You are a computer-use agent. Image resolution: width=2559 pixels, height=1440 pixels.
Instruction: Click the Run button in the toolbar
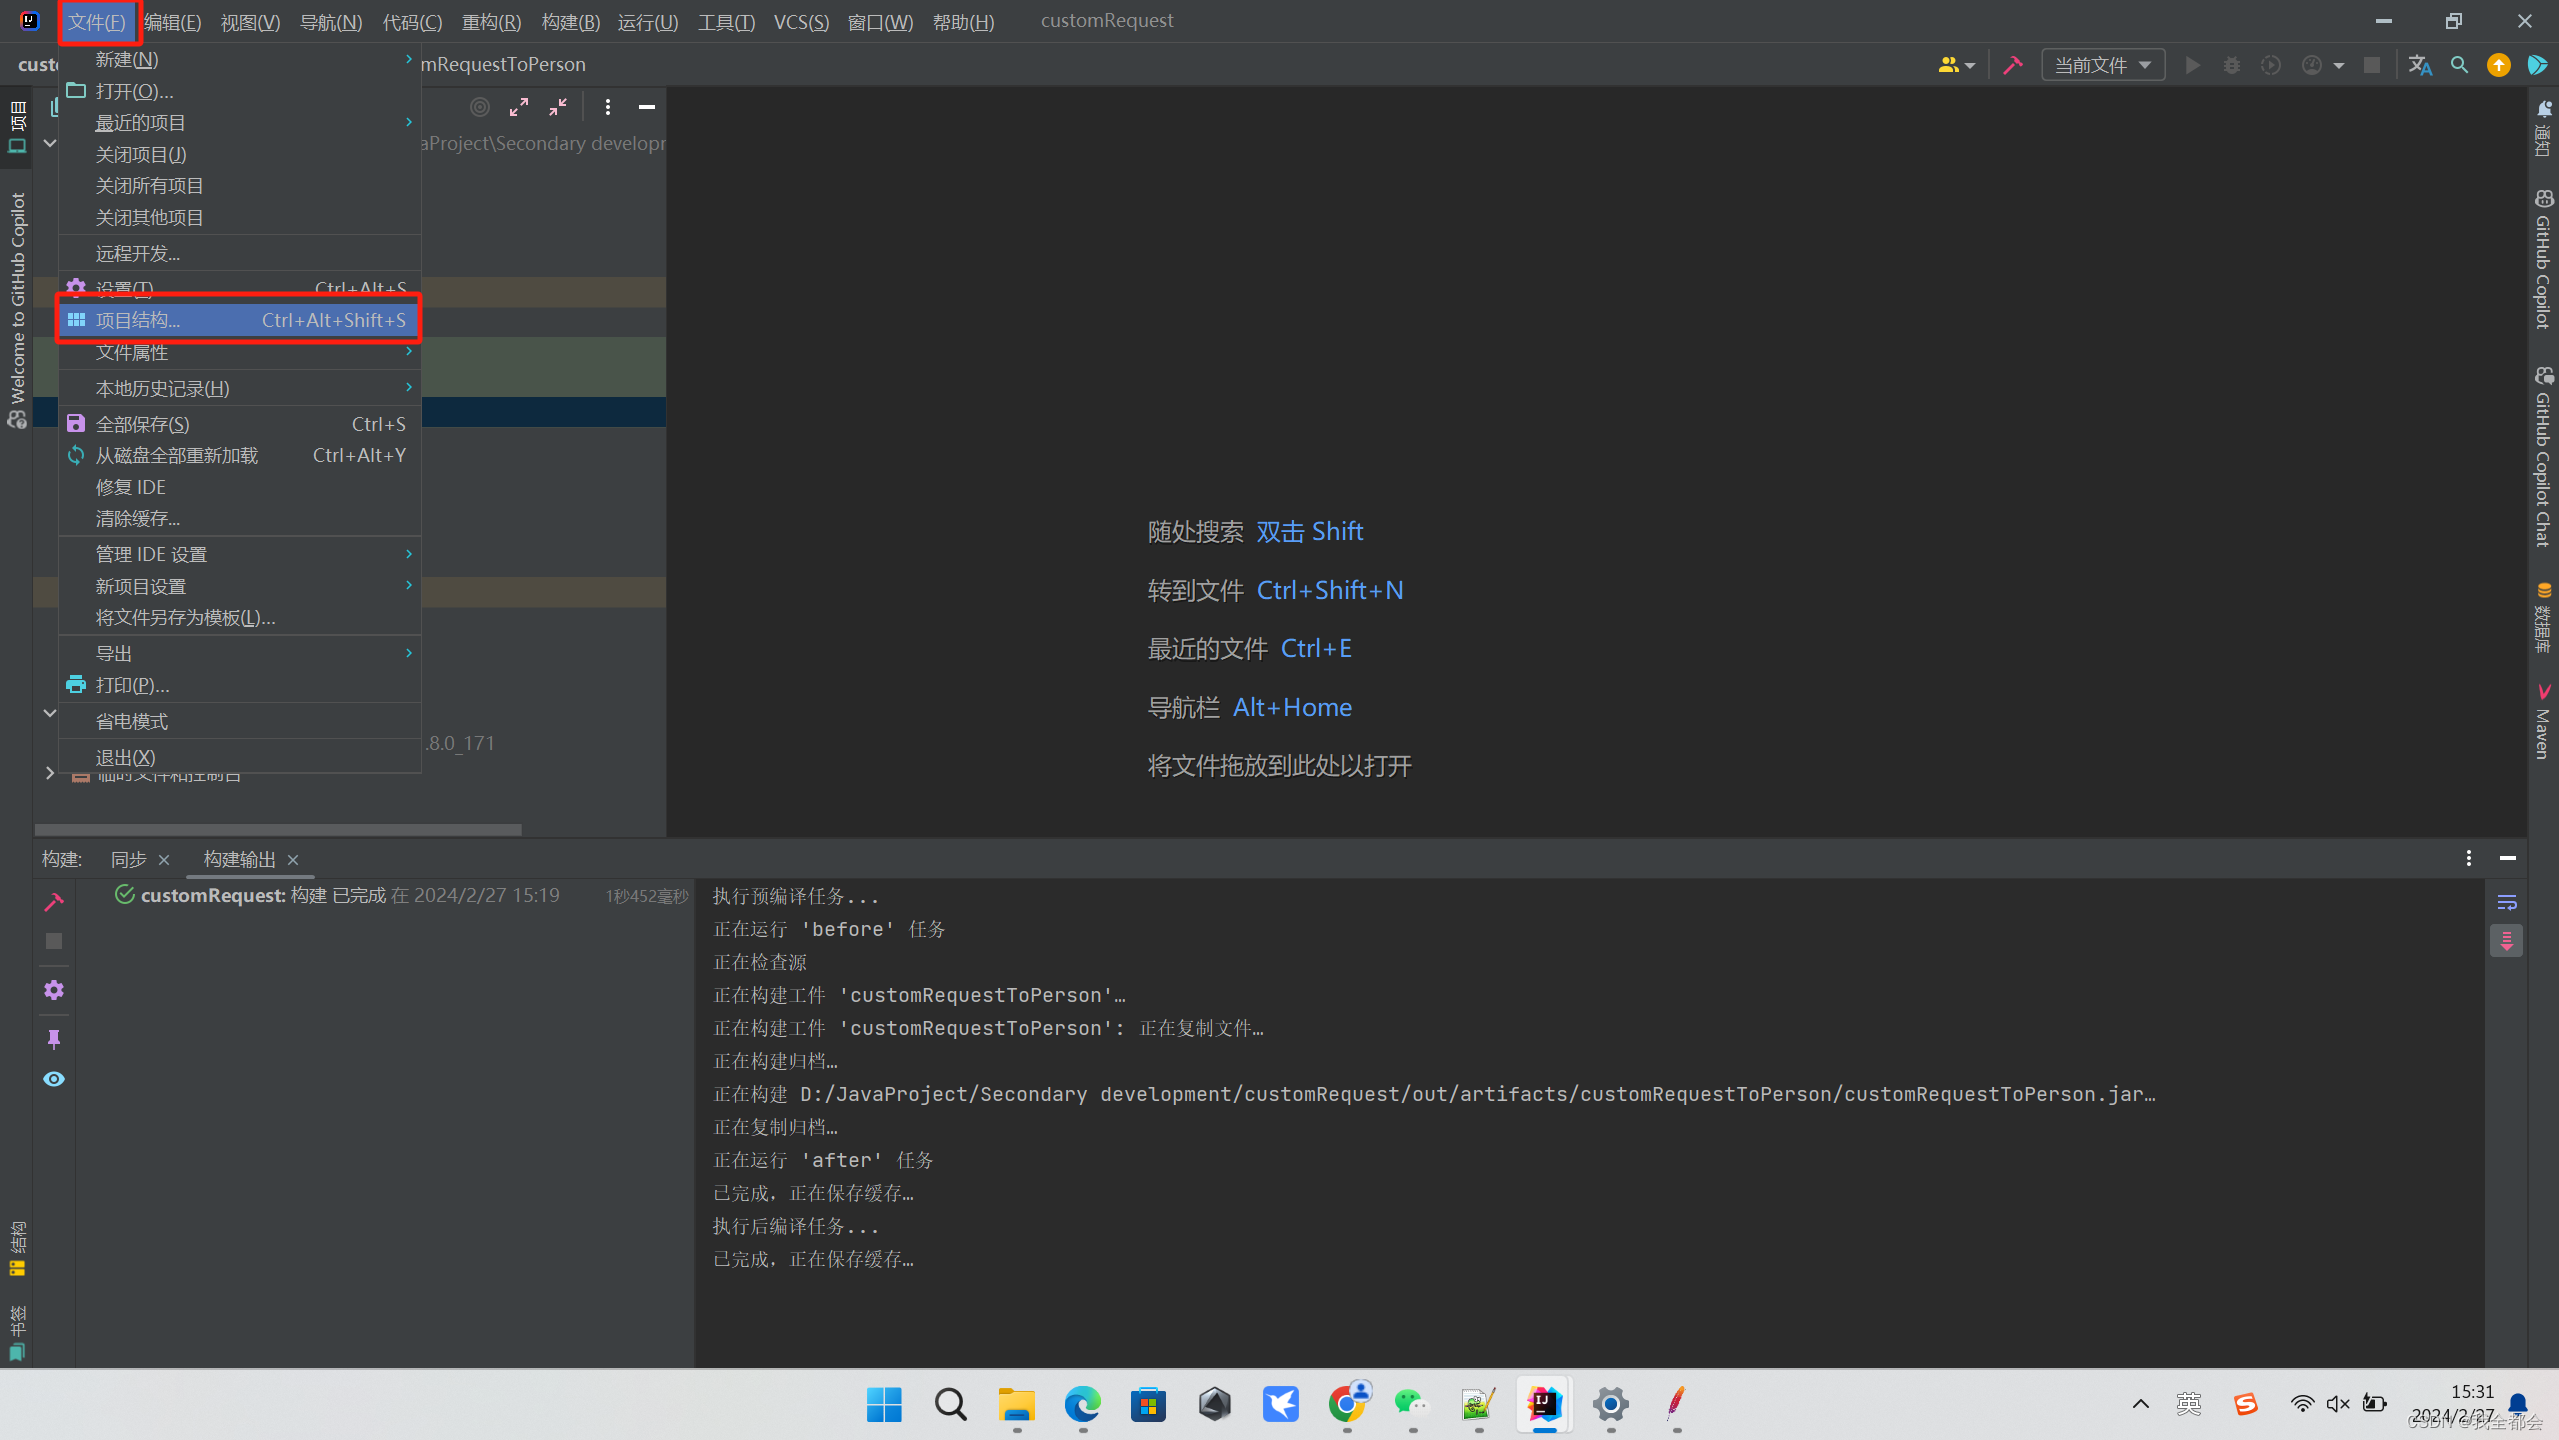tap(2192, 65)
